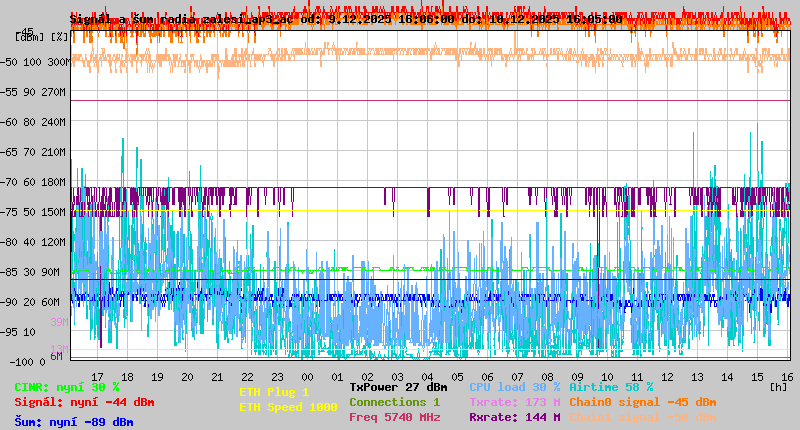The width and height of the screenshot is (800, 430).
Task: Click the ETH Speed 1000 legend label
Action: tap(288, 407)
